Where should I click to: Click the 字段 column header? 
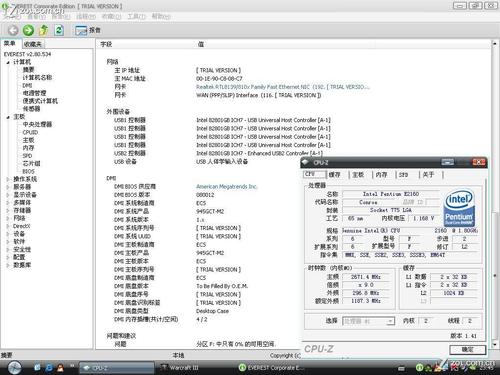click(107, 44)
